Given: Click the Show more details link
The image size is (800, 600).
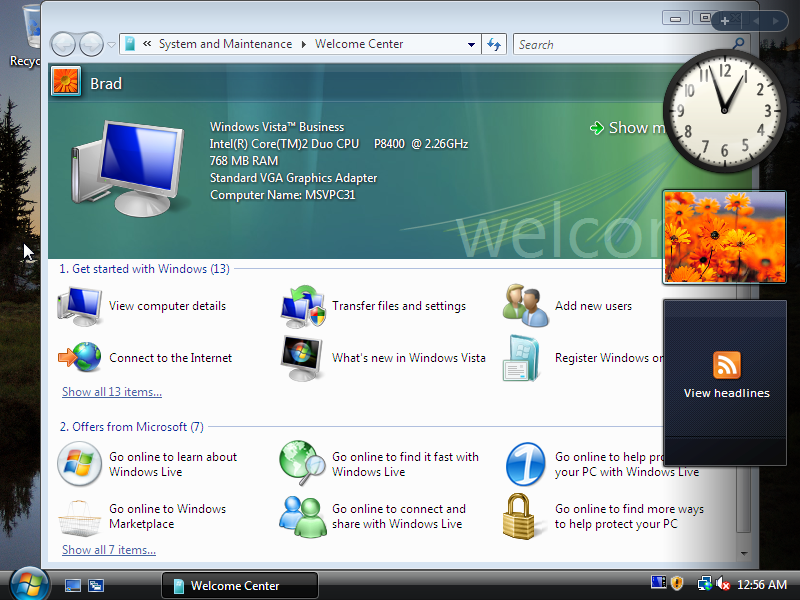Looking at the screenshot, I should pos(628,128).
